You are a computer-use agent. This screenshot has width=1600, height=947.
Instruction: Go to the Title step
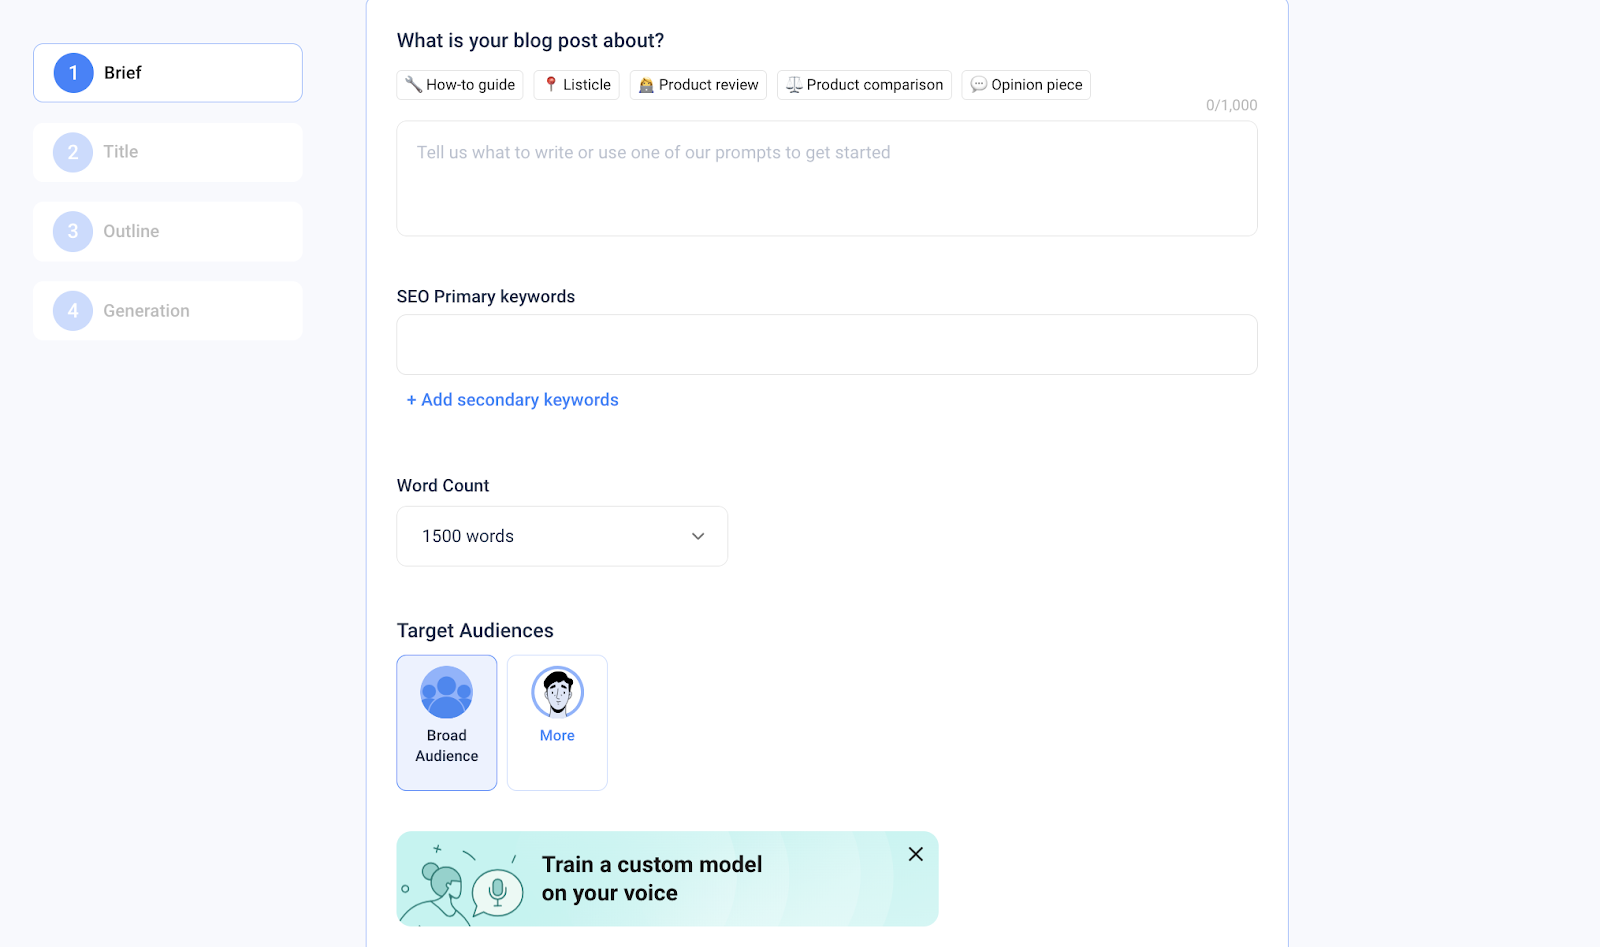[166, 152]
